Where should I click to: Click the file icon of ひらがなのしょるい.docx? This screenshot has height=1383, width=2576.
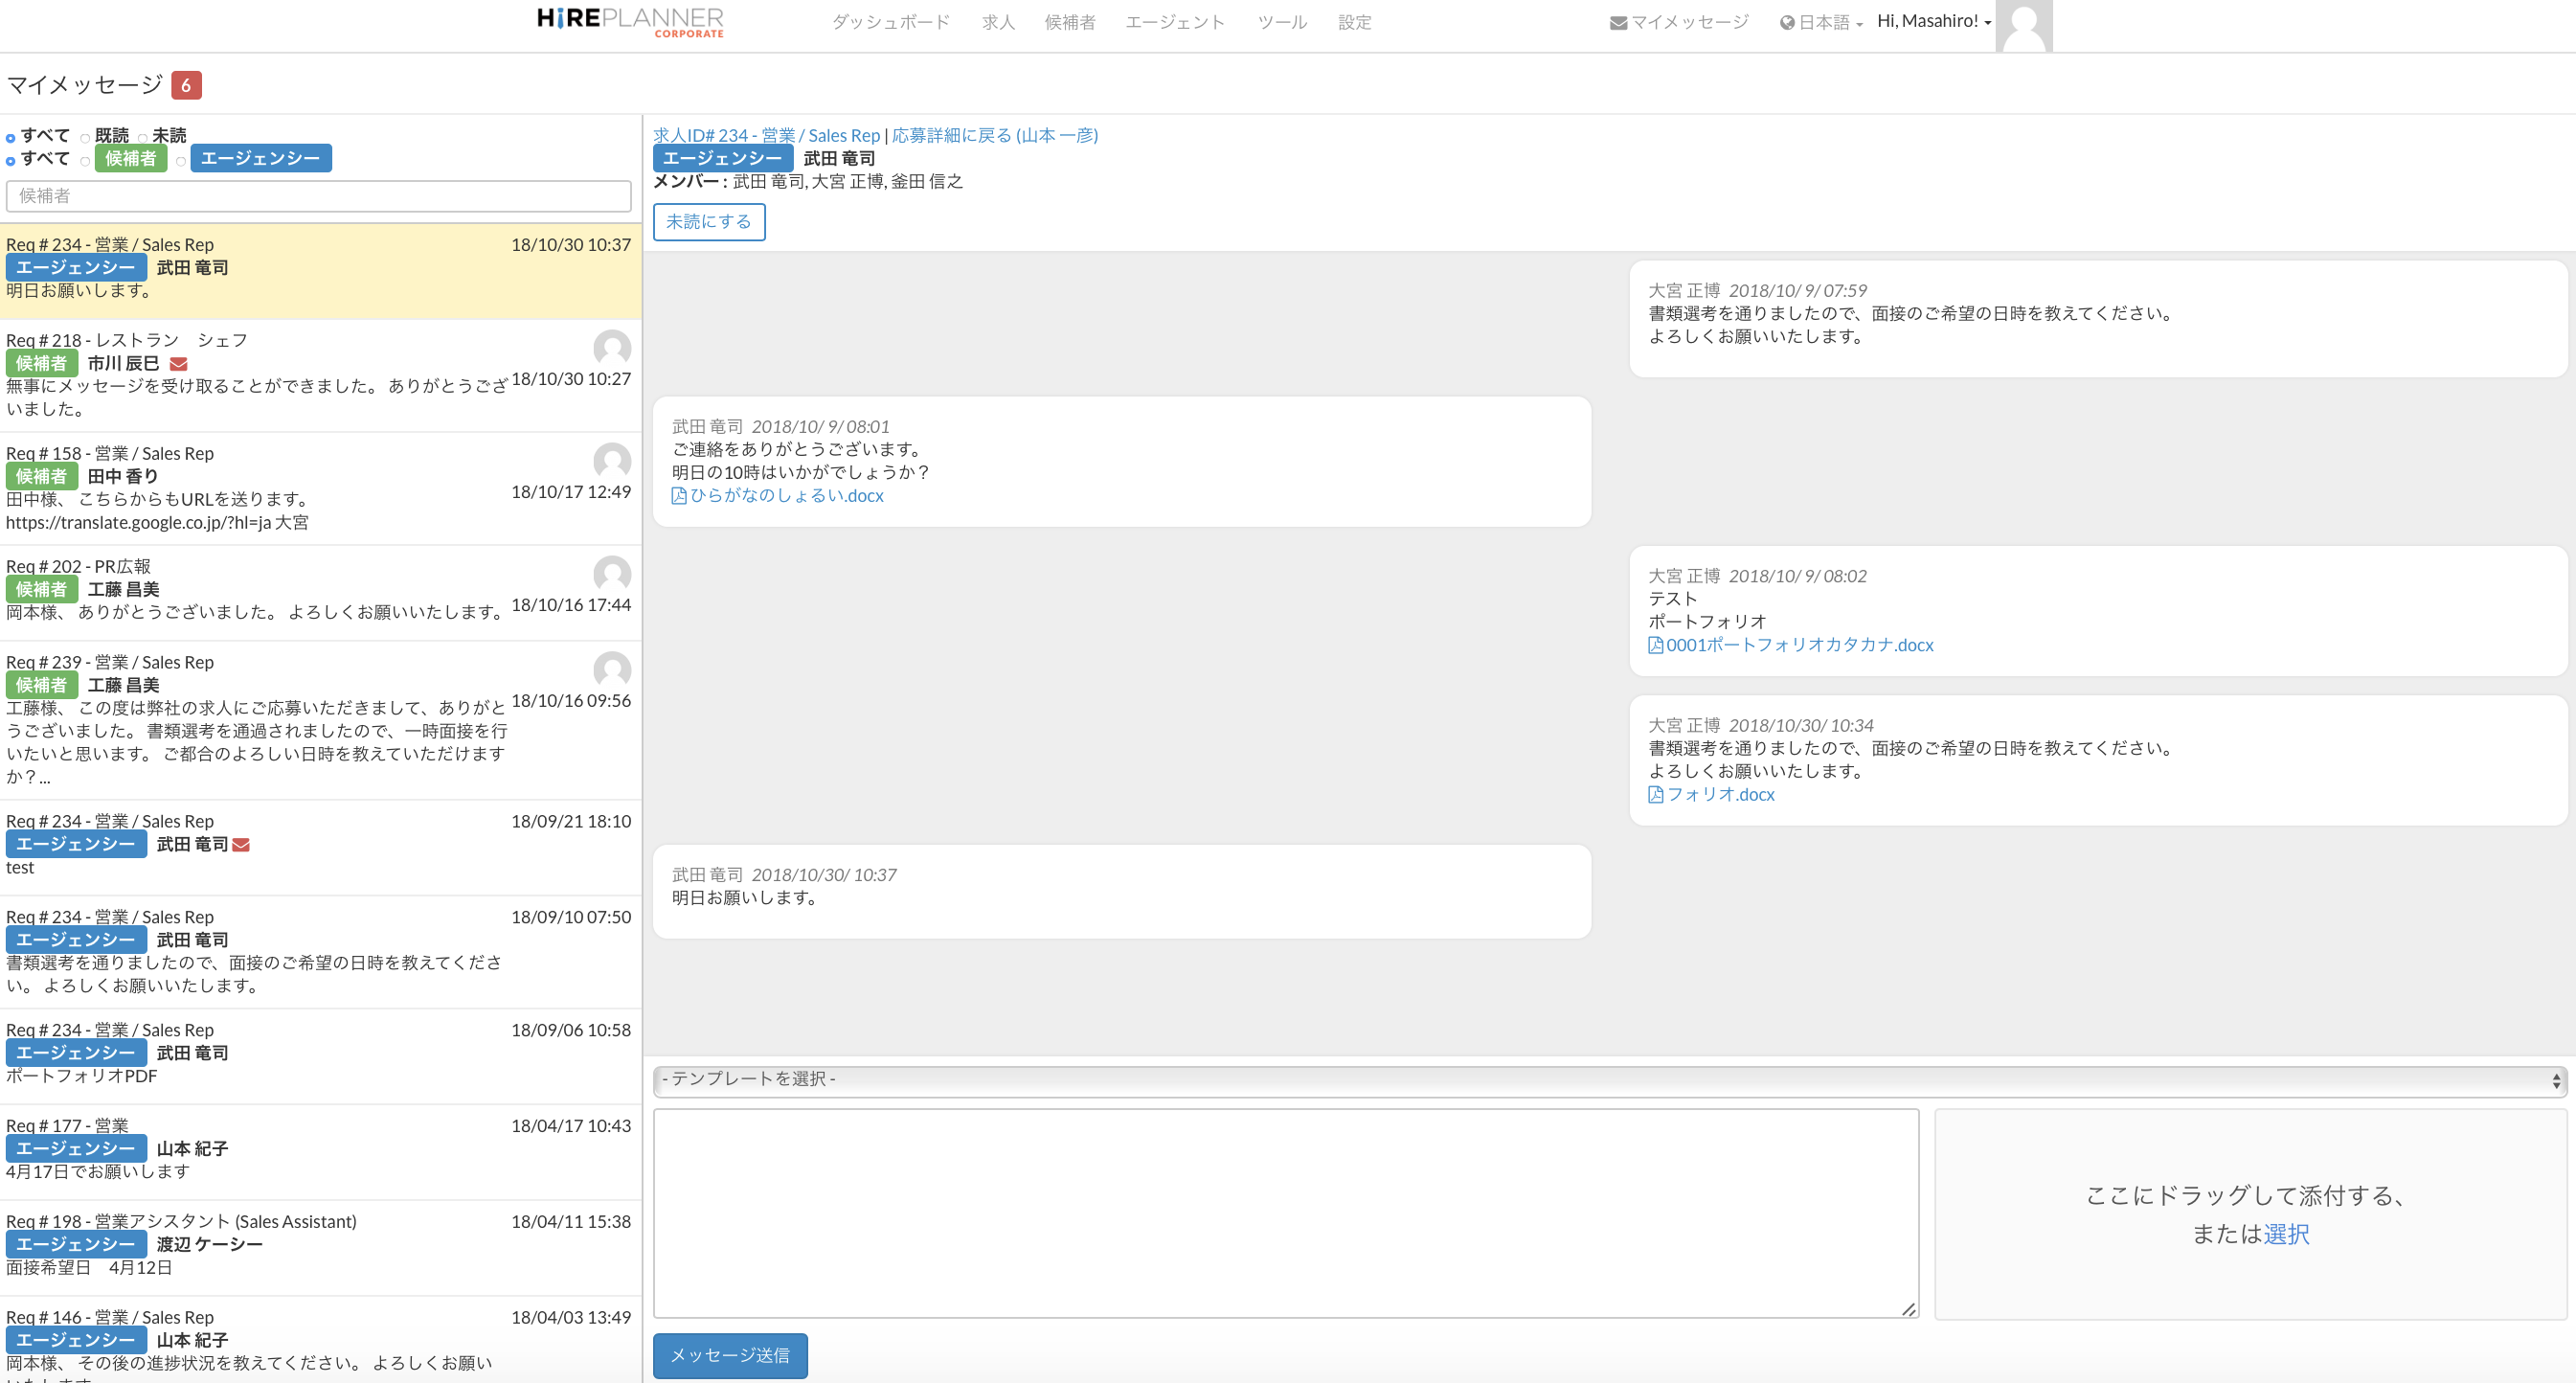(679, 496)
